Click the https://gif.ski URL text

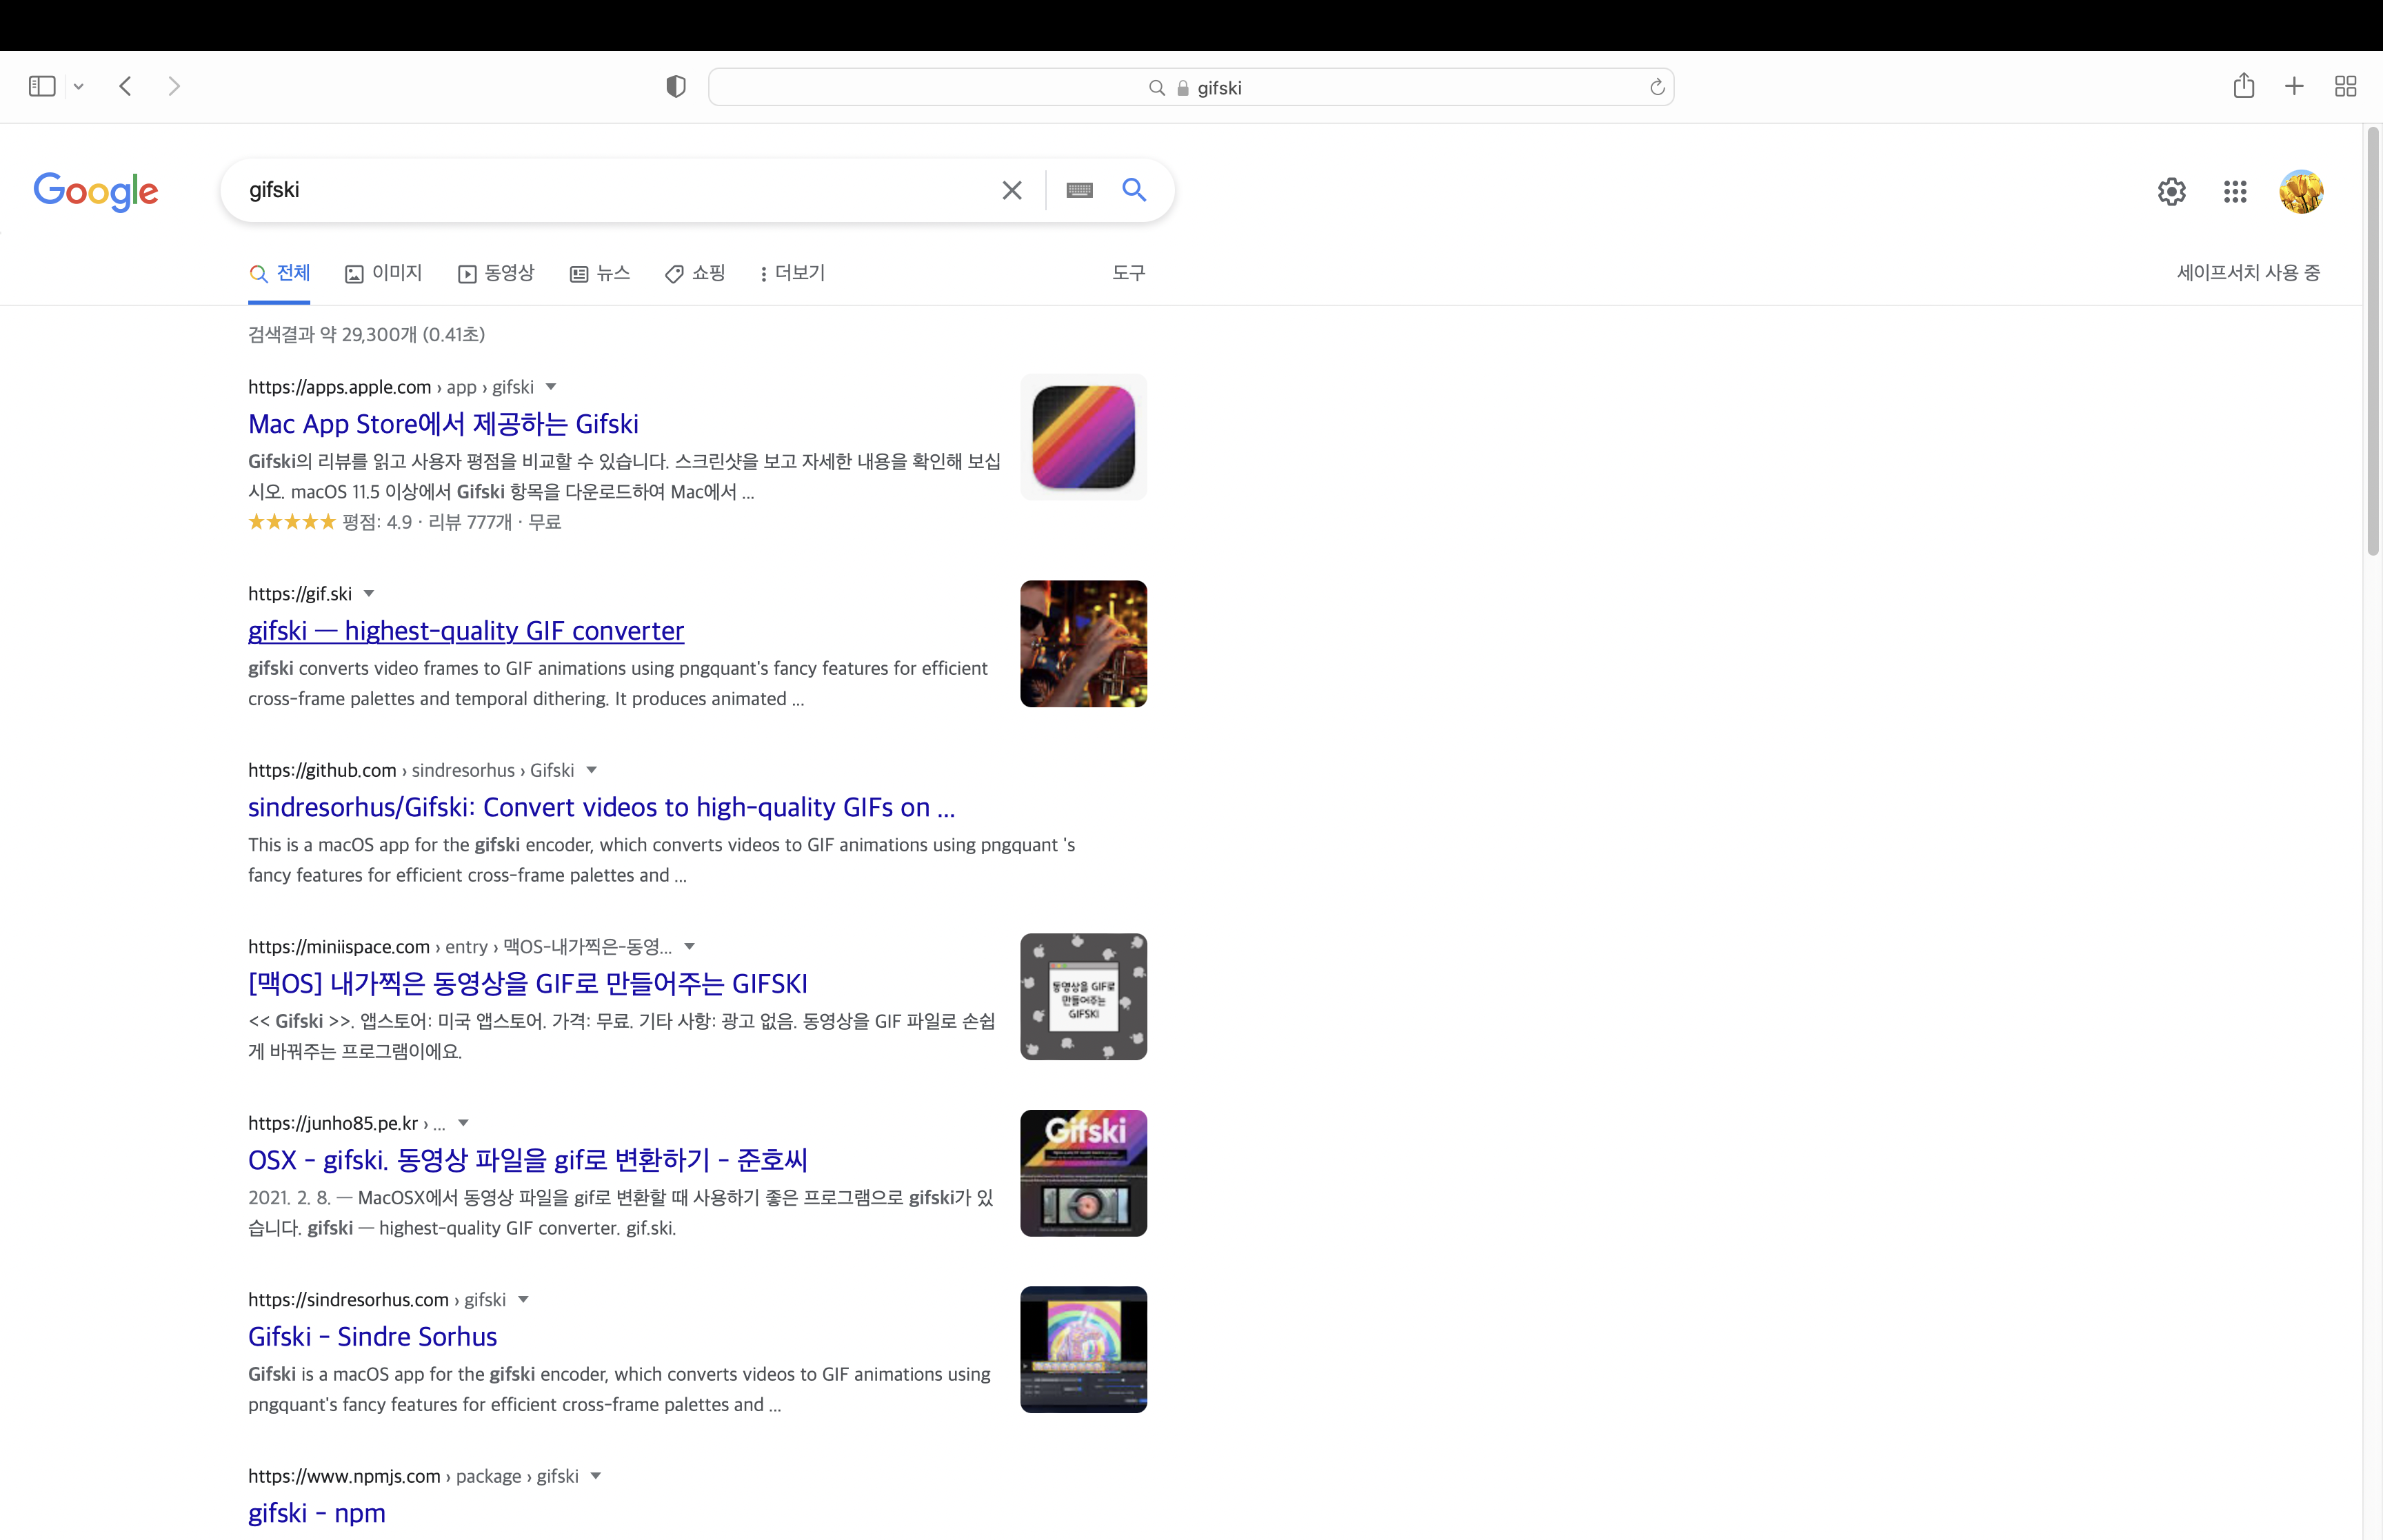click(x=300, y=594)
